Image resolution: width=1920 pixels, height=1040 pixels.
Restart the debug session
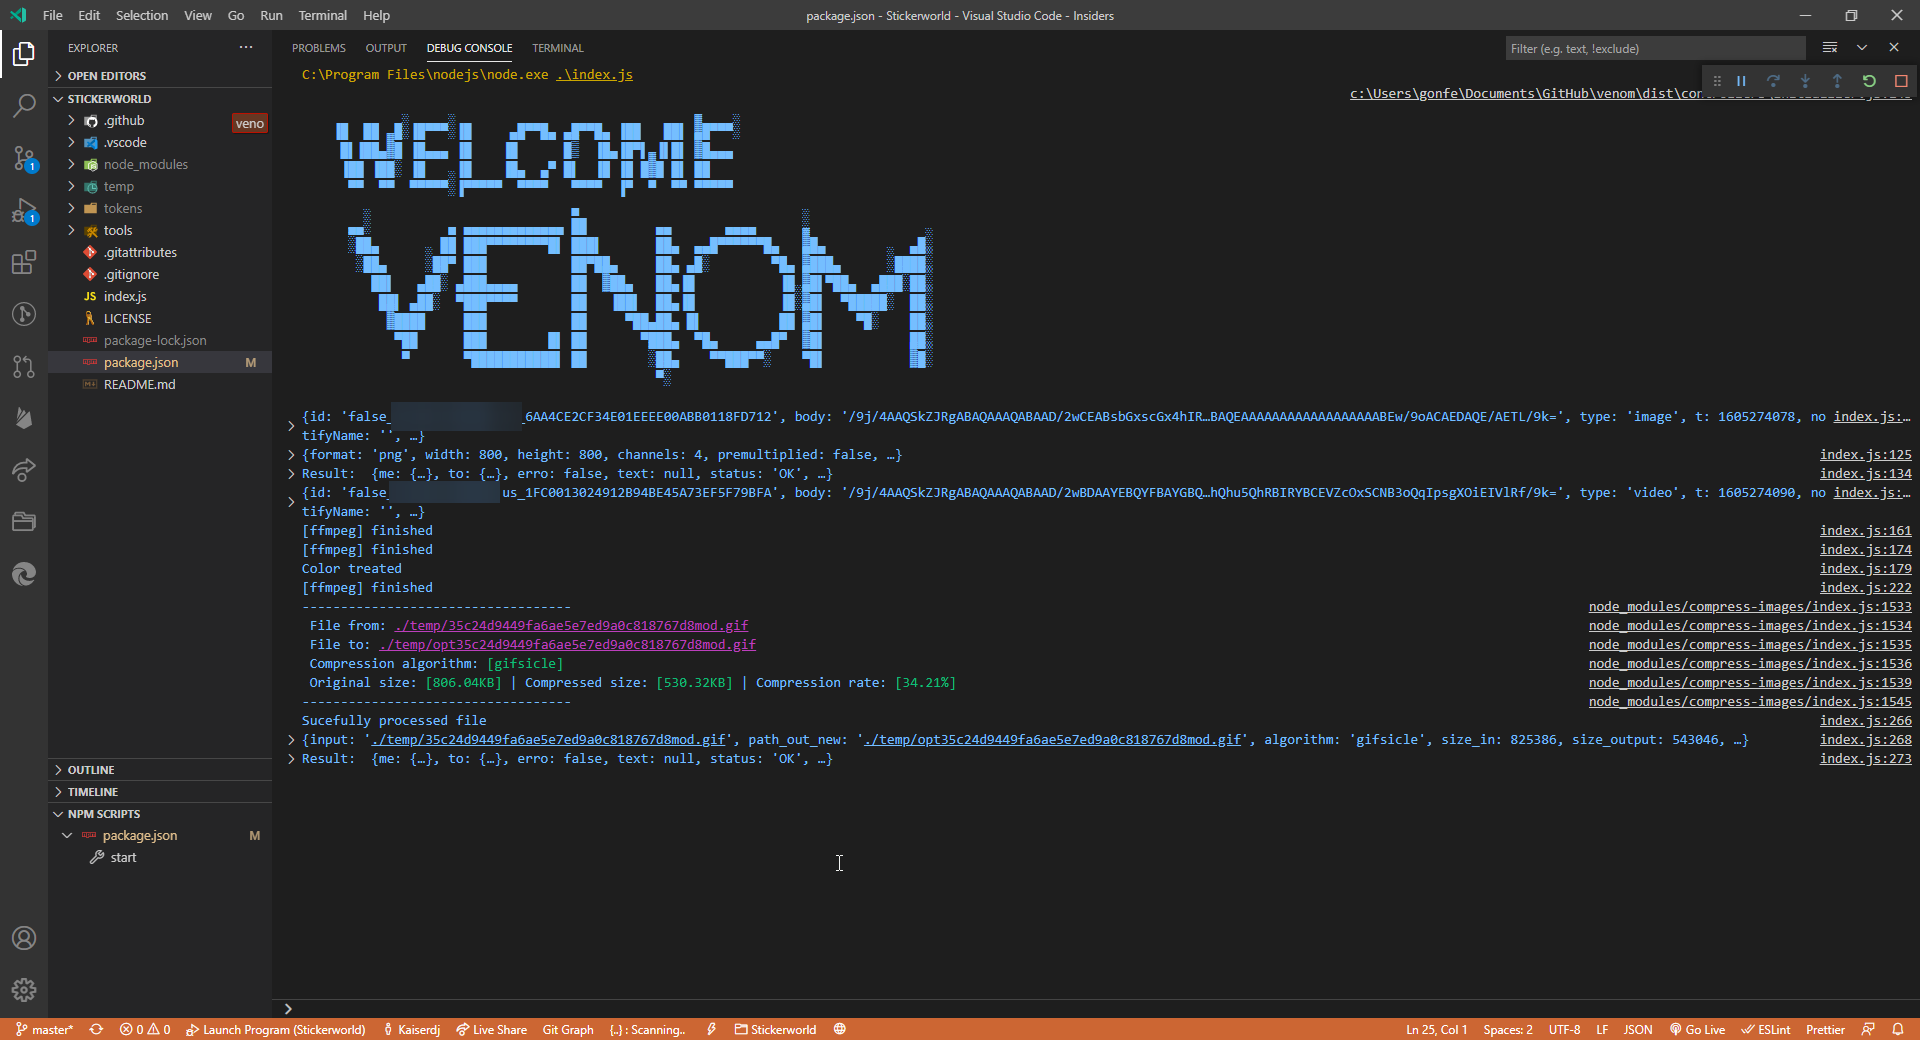1869,81
